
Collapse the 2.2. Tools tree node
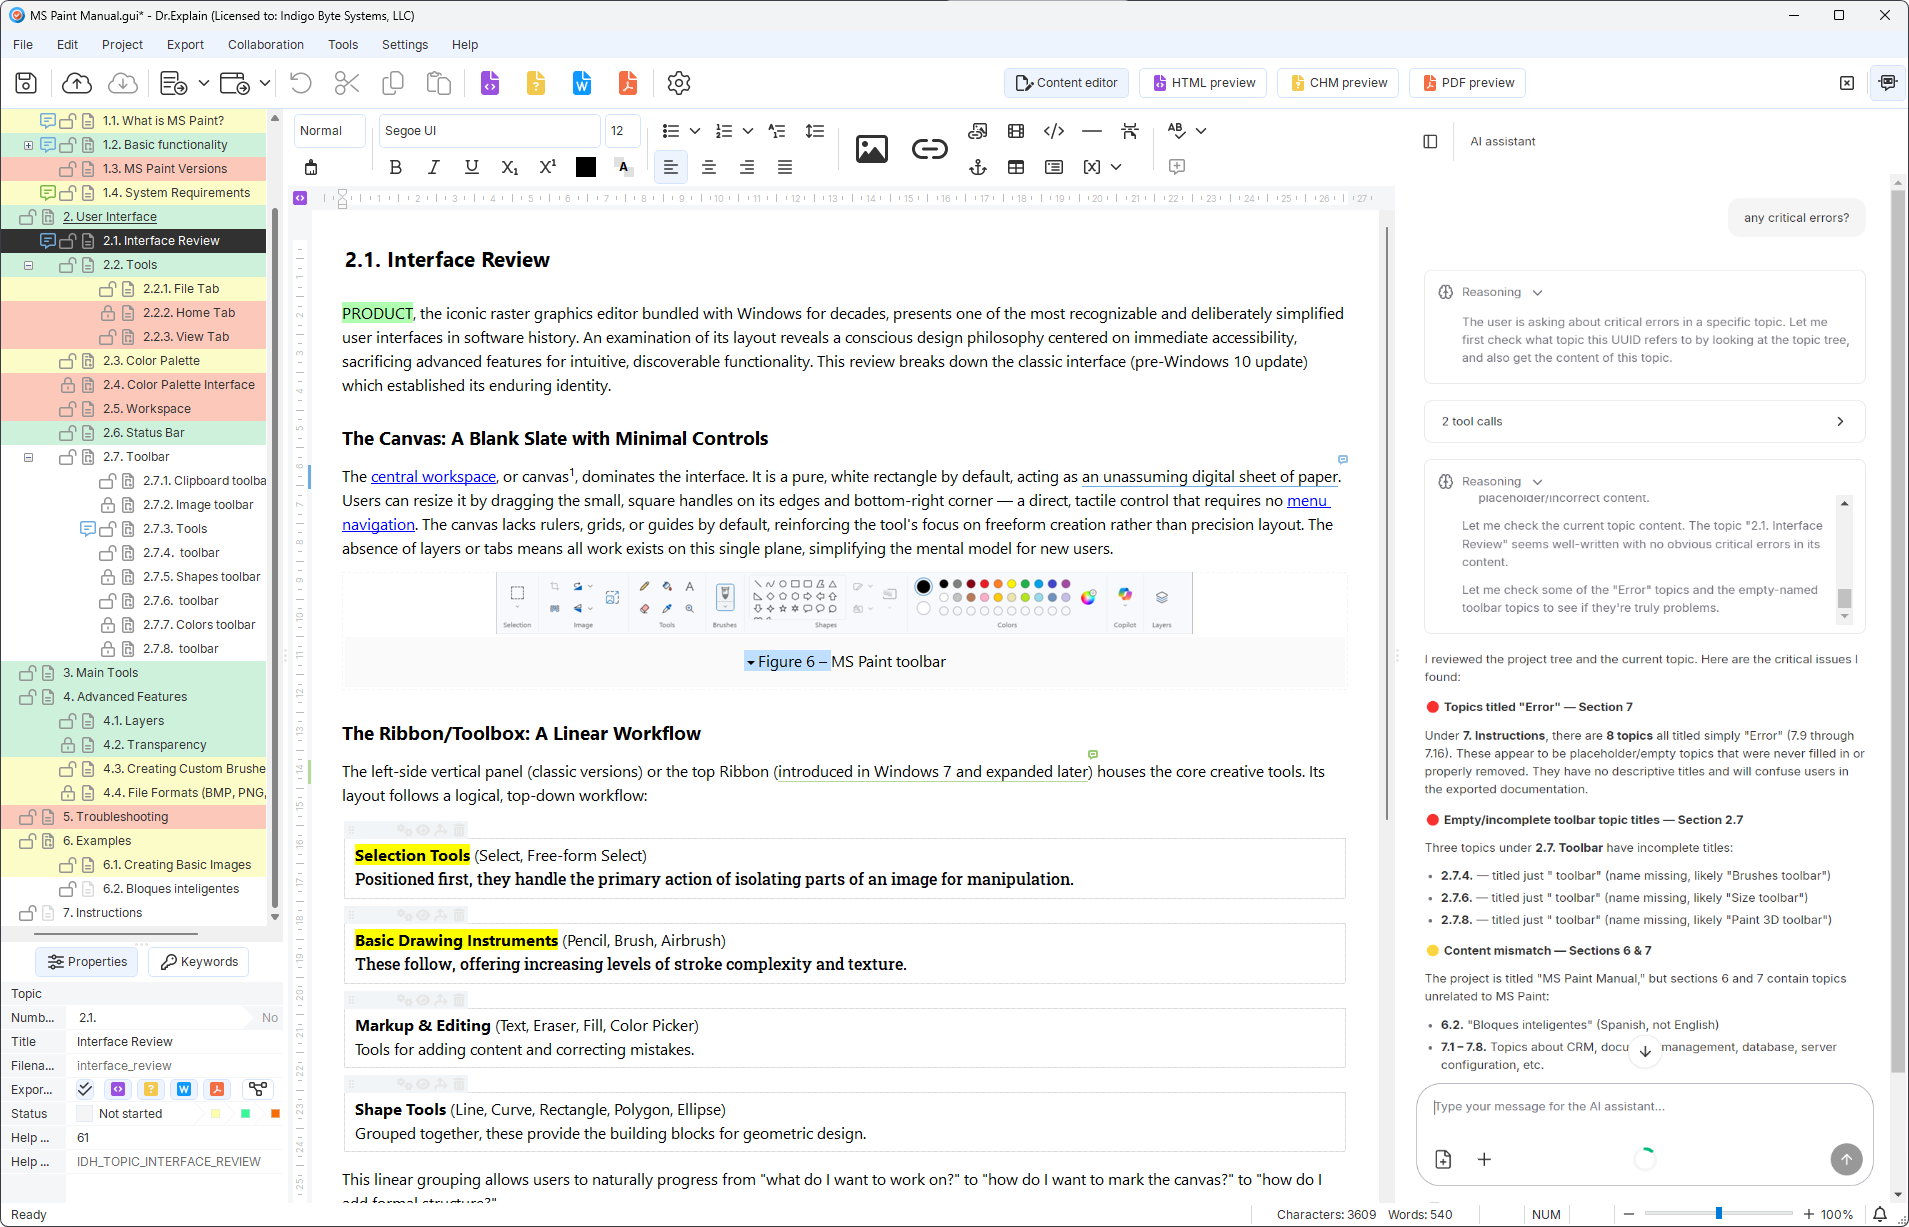(x=28, y=265)
